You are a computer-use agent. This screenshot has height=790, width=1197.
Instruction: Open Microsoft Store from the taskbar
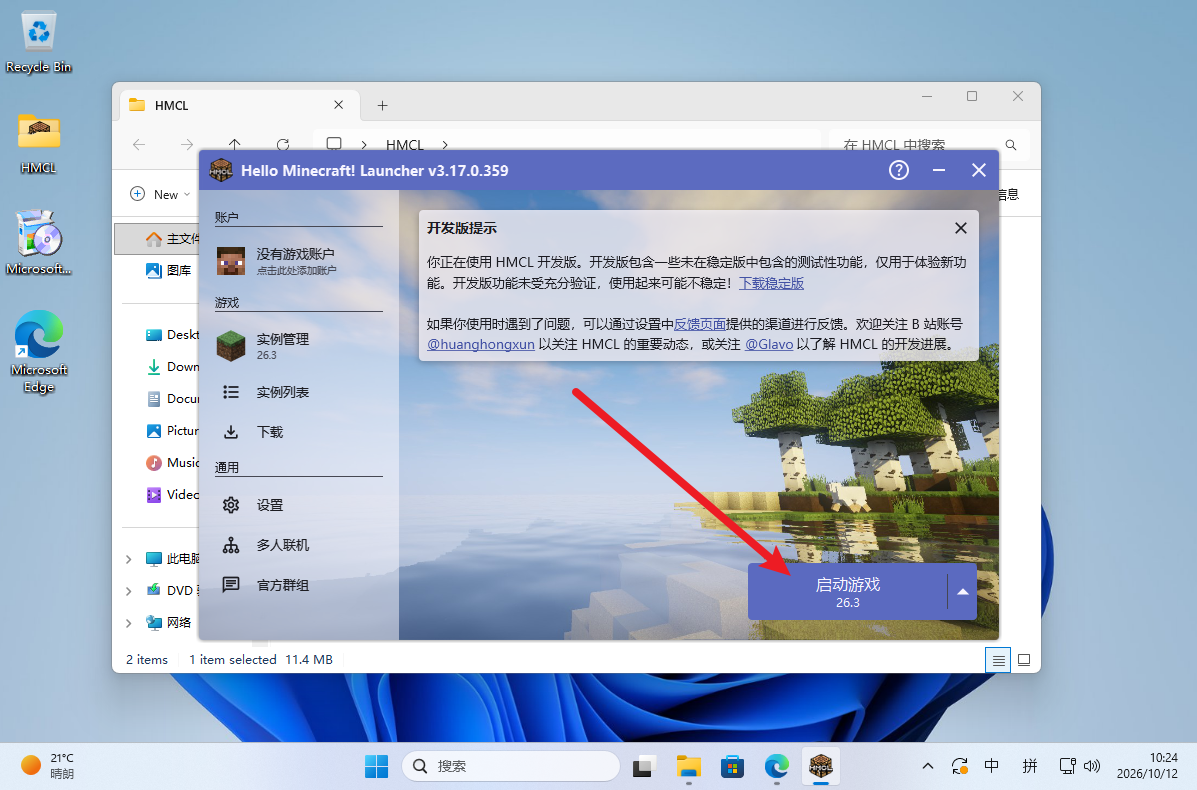(x=732, y=766)
